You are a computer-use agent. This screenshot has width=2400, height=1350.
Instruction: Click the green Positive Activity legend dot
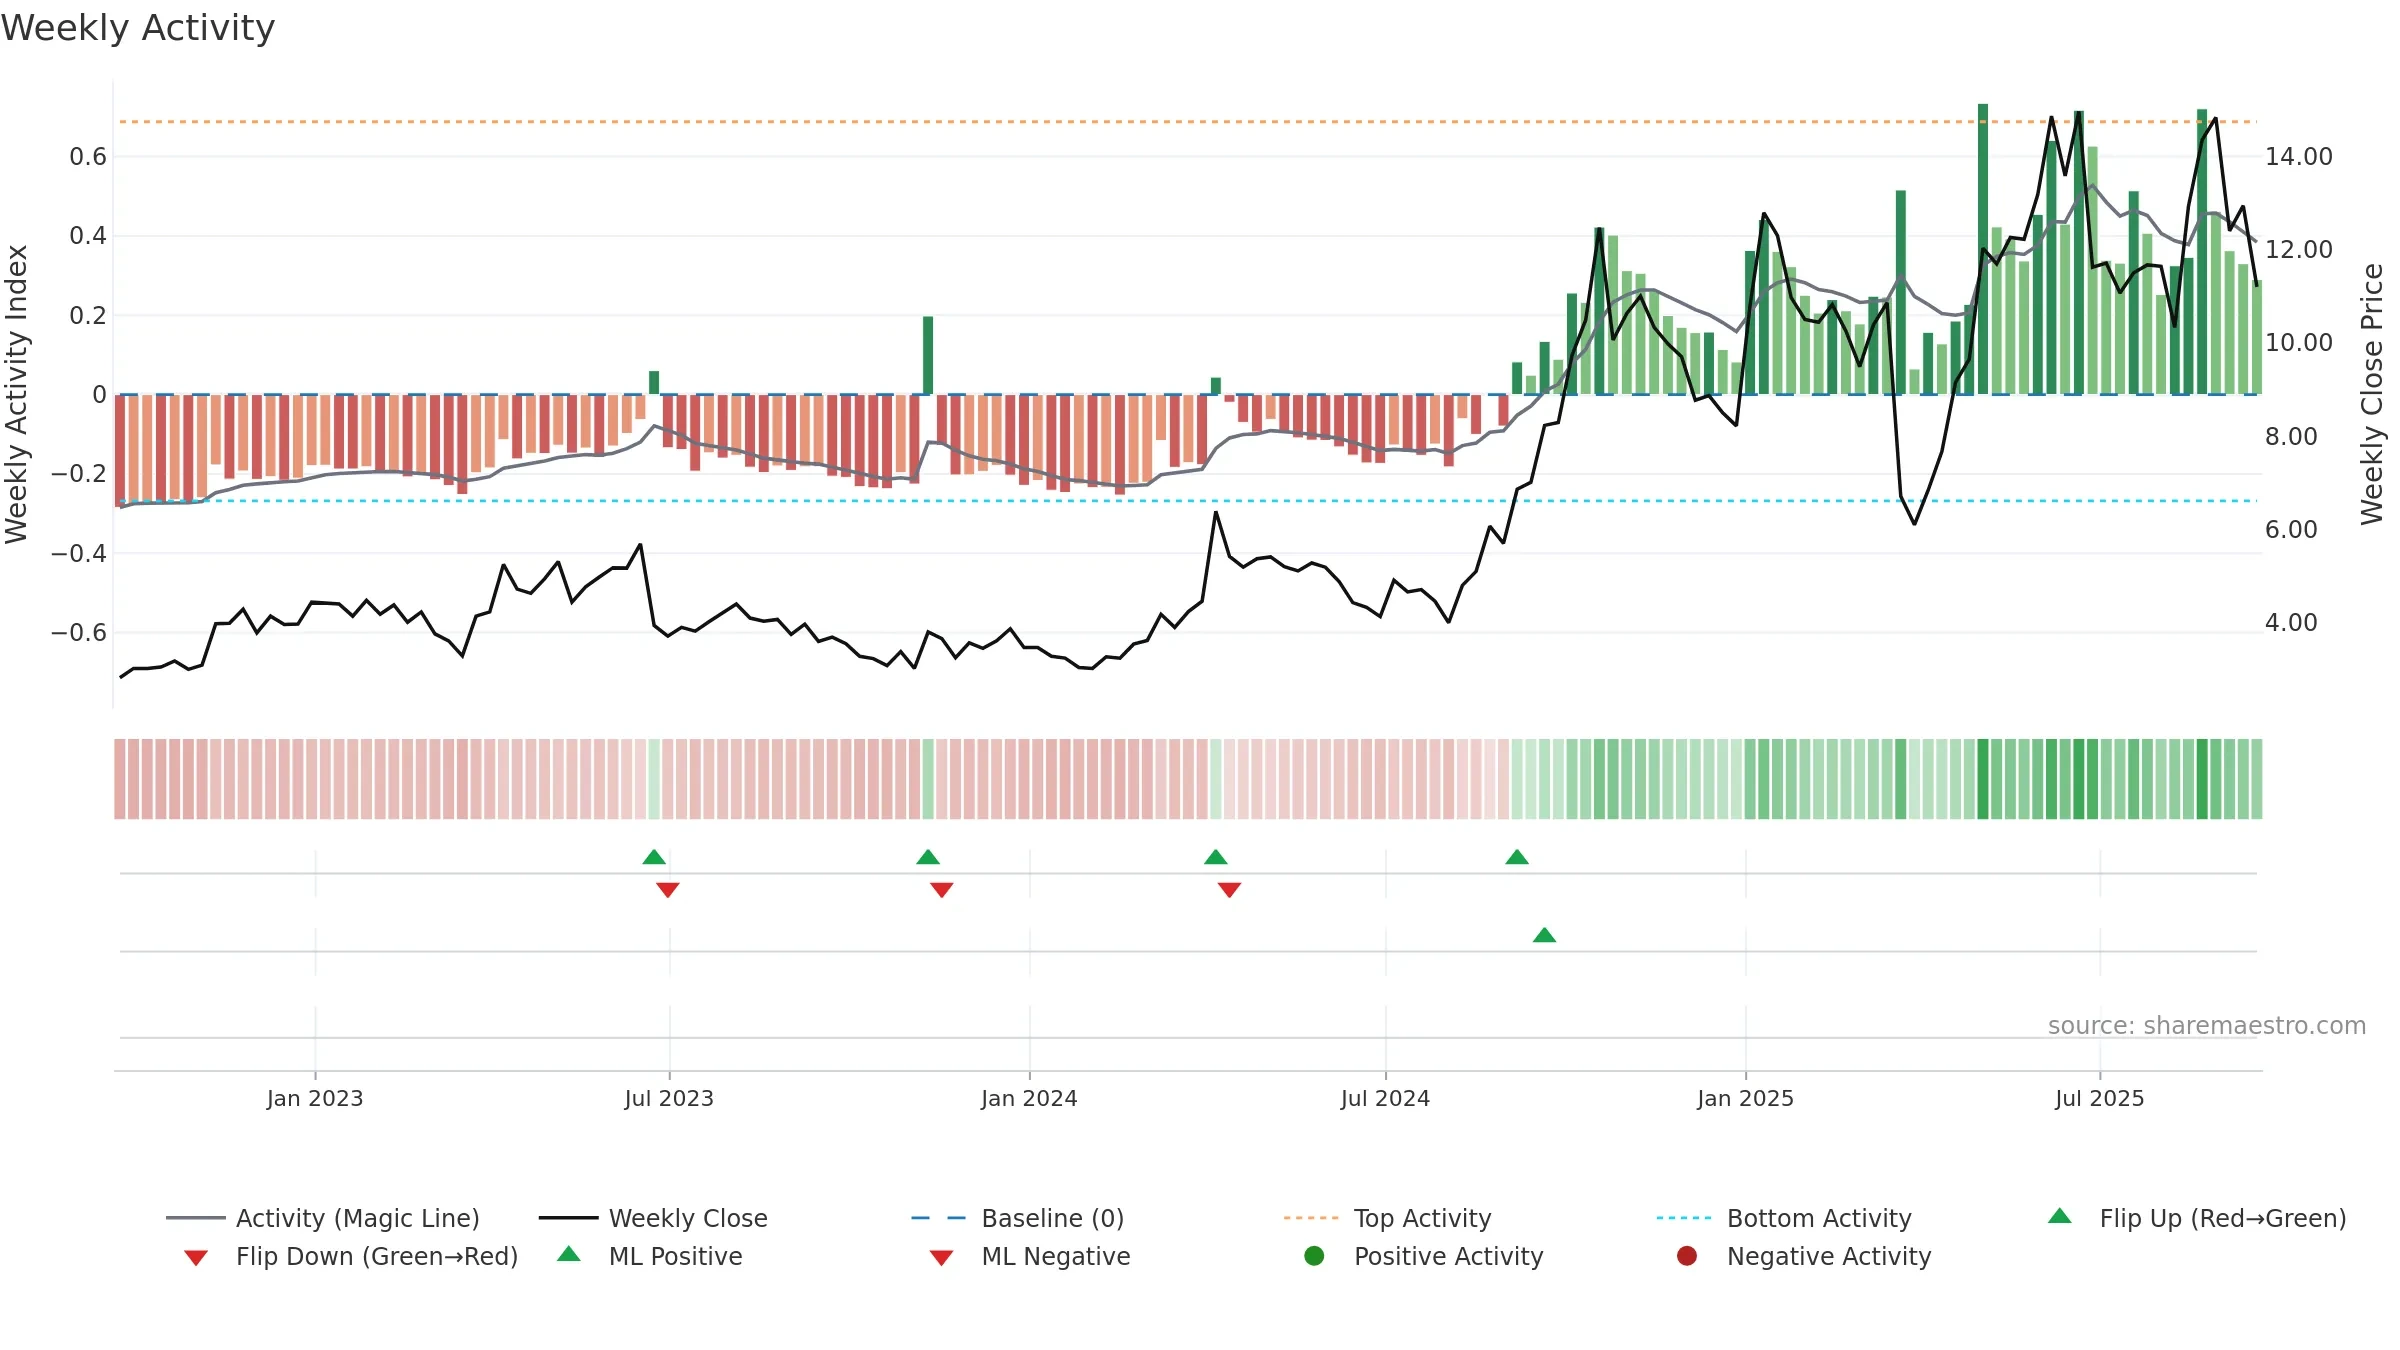(1314, 1256)
